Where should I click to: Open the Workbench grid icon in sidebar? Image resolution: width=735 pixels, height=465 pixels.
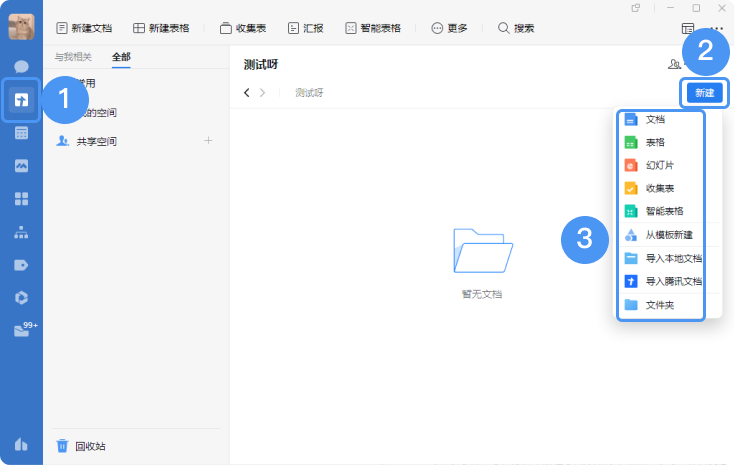(21, 199)
